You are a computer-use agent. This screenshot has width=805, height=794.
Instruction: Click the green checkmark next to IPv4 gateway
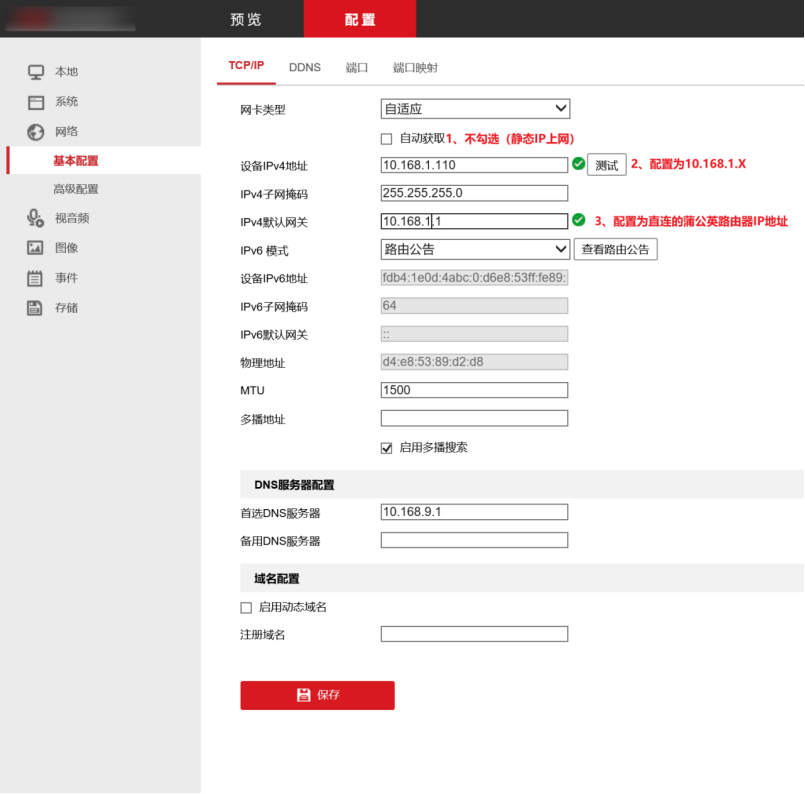[578, 220]
